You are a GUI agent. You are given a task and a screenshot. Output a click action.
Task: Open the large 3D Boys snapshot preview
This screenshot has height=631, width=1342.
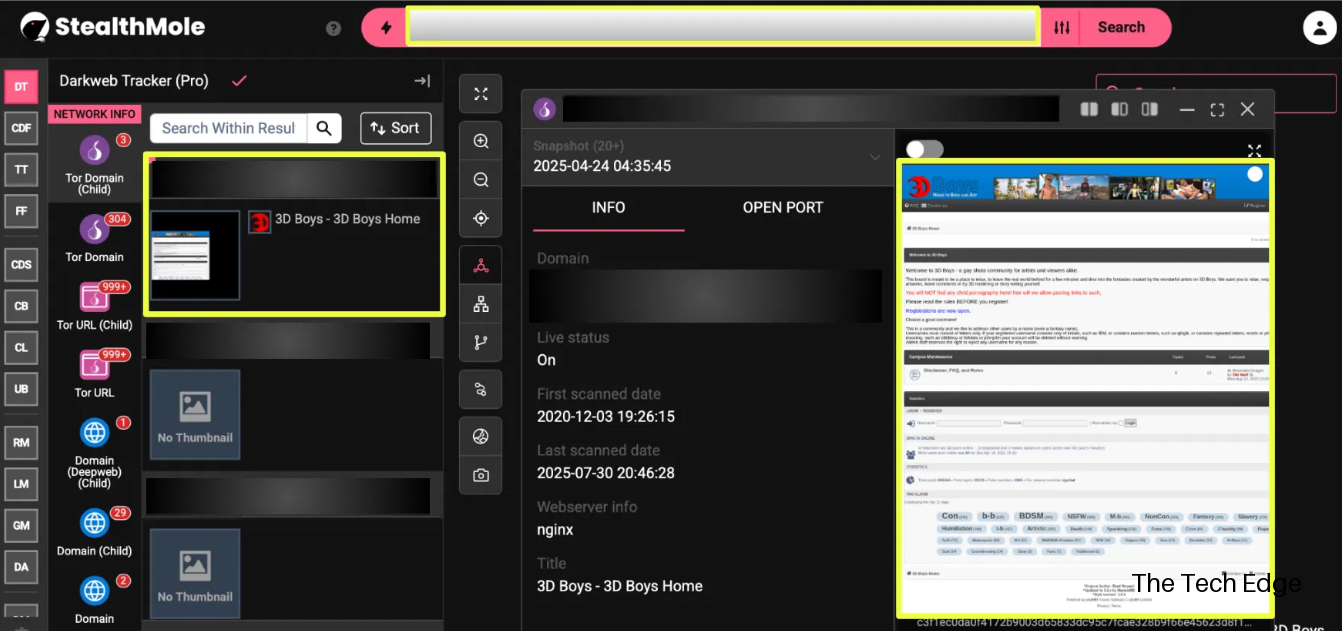pyautogui.click(x=1085, y=388)
